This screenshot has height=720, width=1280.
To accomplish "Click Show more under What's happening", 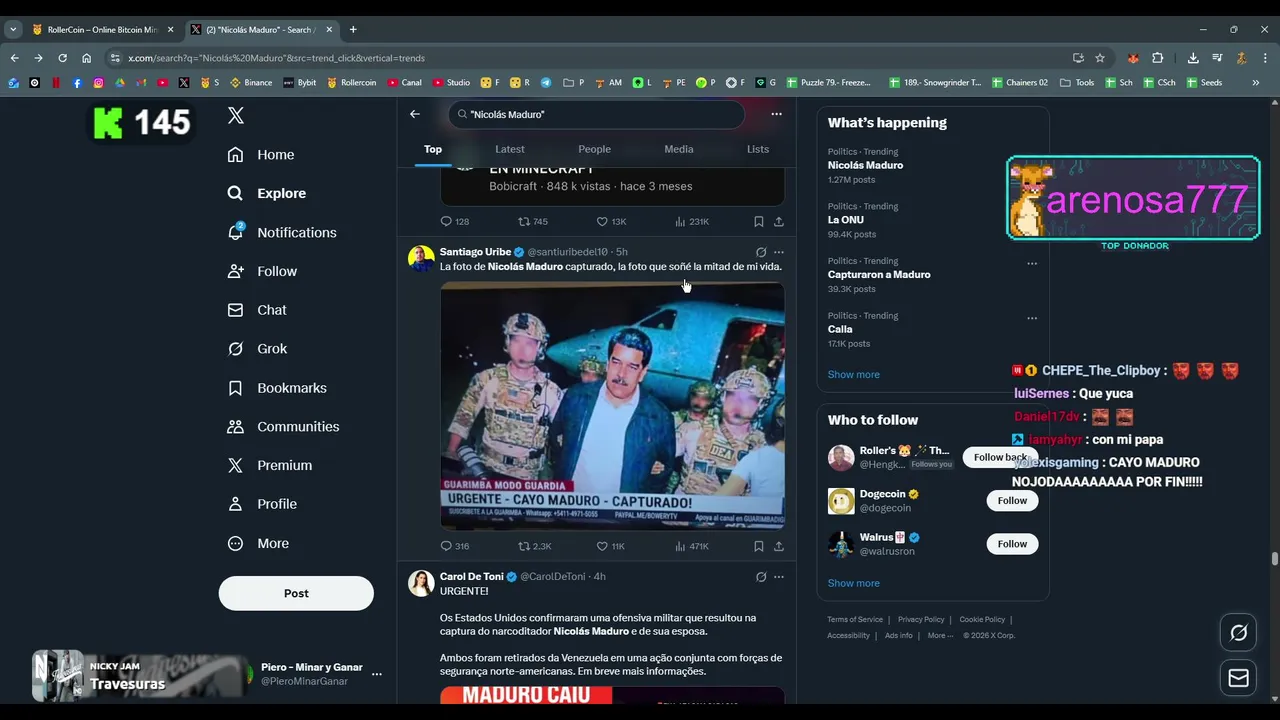I will point(854,374).
